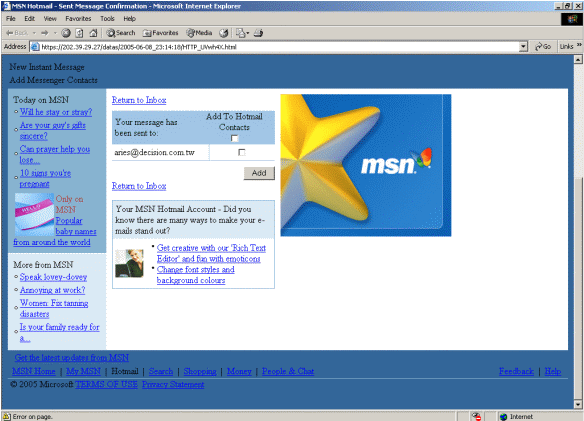Click the baby names thumbnail image

click(34, 215)
